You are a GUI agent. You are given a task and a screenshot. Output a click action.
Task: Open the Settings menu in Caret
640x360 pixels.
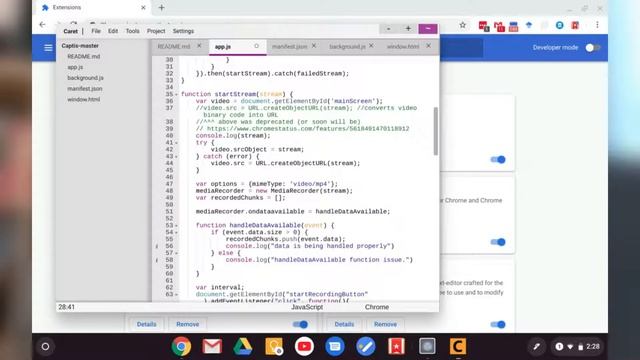click(183, 31)
